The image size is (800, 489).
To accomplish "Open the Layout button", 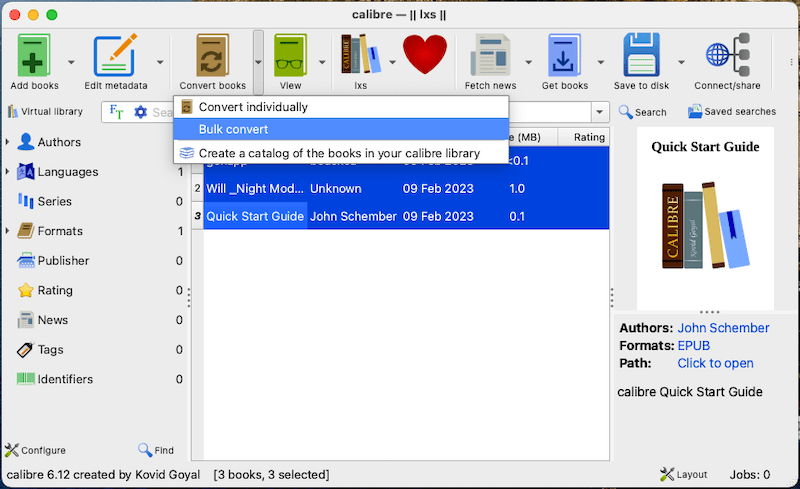I will coord(684,475).
